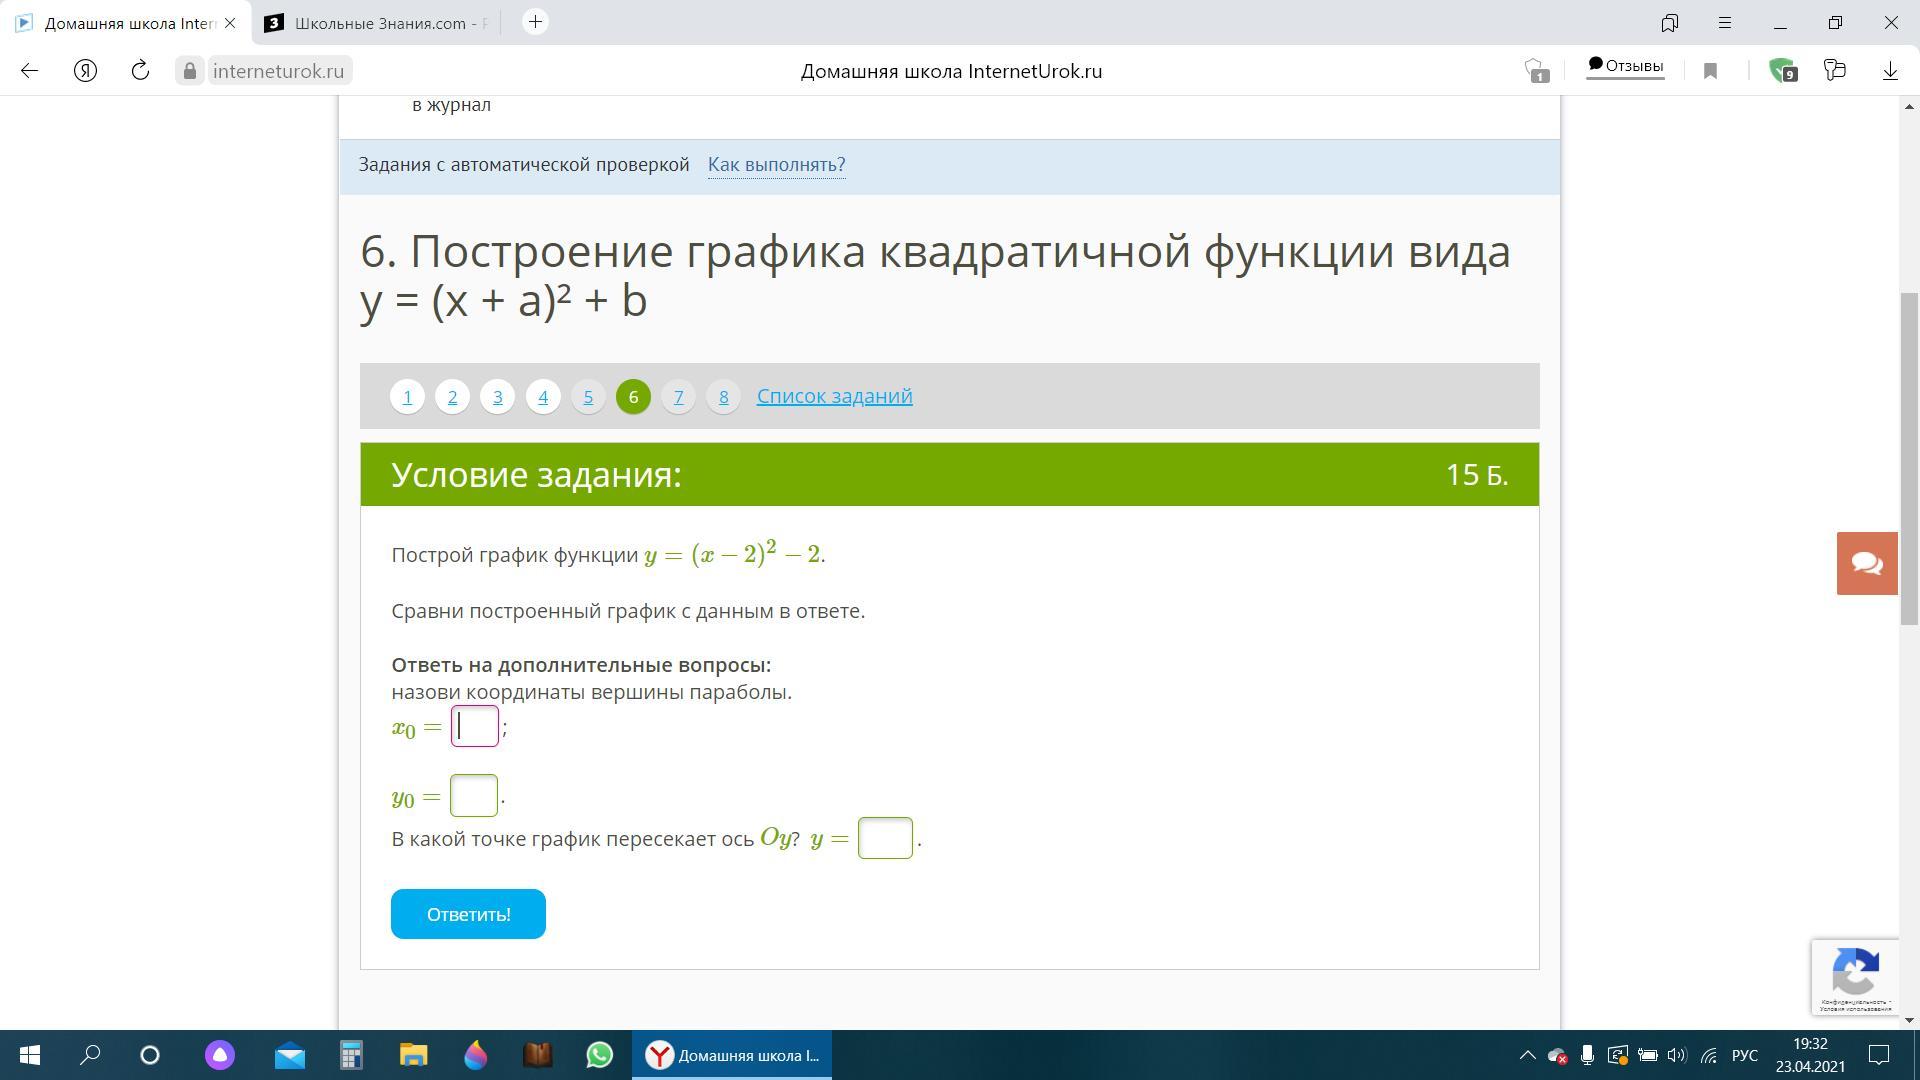Open the Список заданий link
Image resolution: width=1920 pixels, height=1080 pixels.
point(834,396)
